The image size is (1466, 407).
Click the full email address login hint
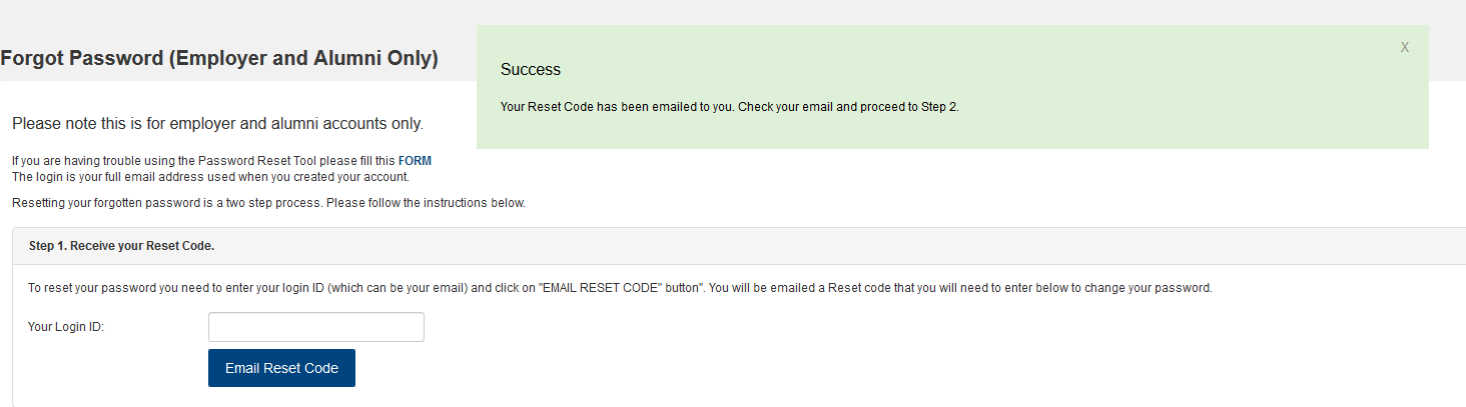click(x=210, y=177)
